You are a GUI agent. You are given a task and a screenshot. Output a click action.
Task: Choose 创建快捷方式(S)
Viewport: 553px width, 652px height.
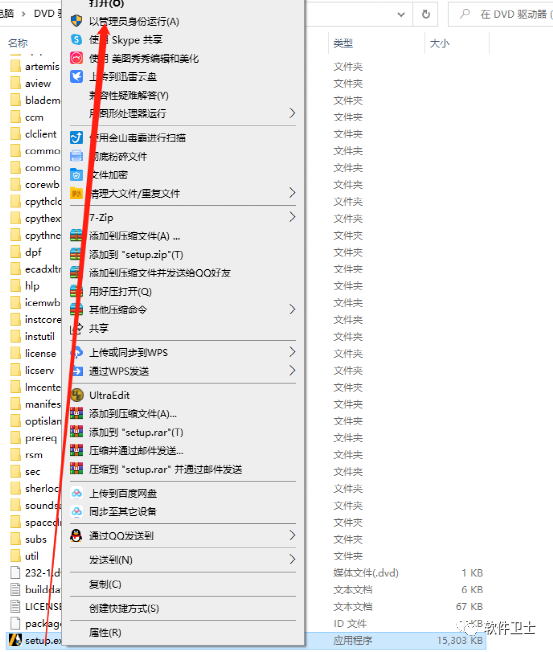124,608
